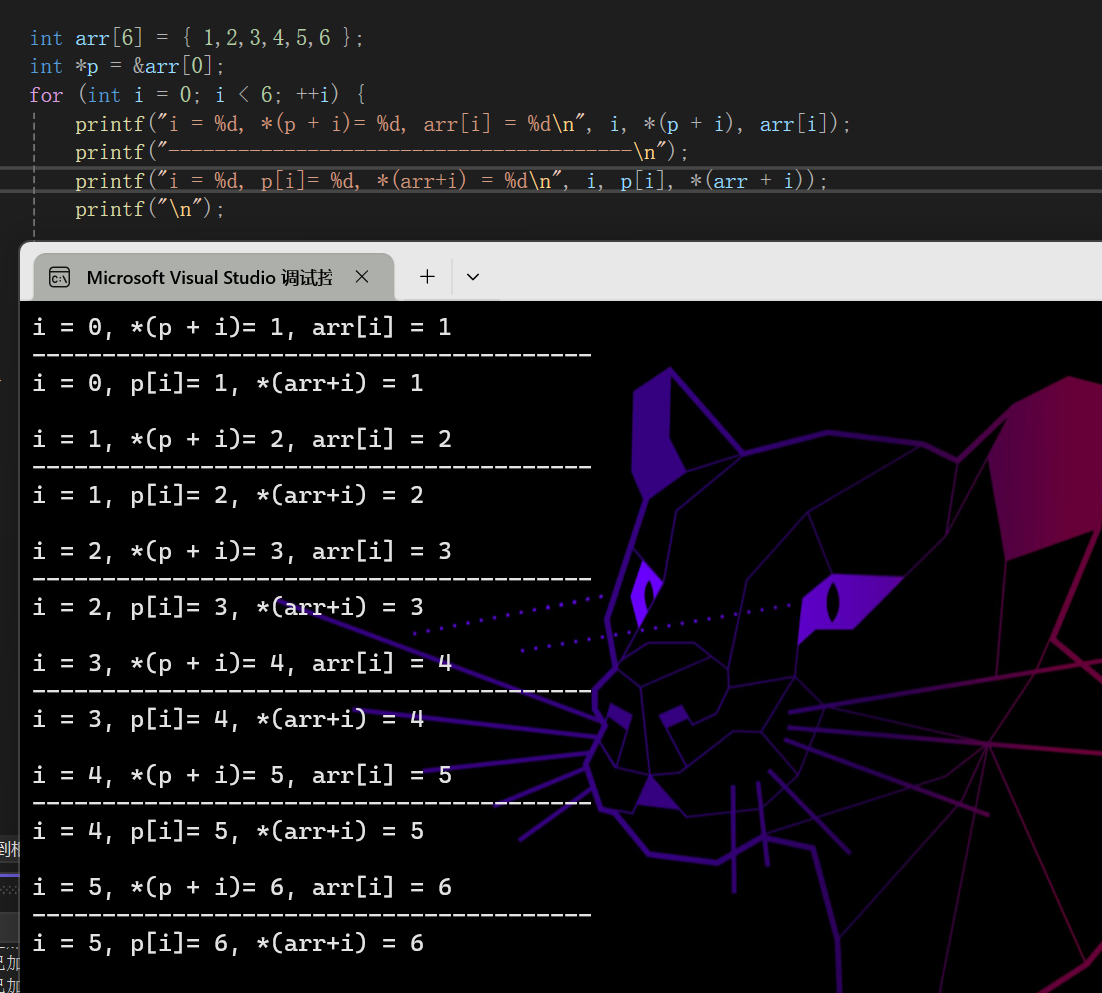Viewport: 1102px width, 993px height.
Task: Open a new terminal tab with plus button
Action: click(x=427, y=277)
